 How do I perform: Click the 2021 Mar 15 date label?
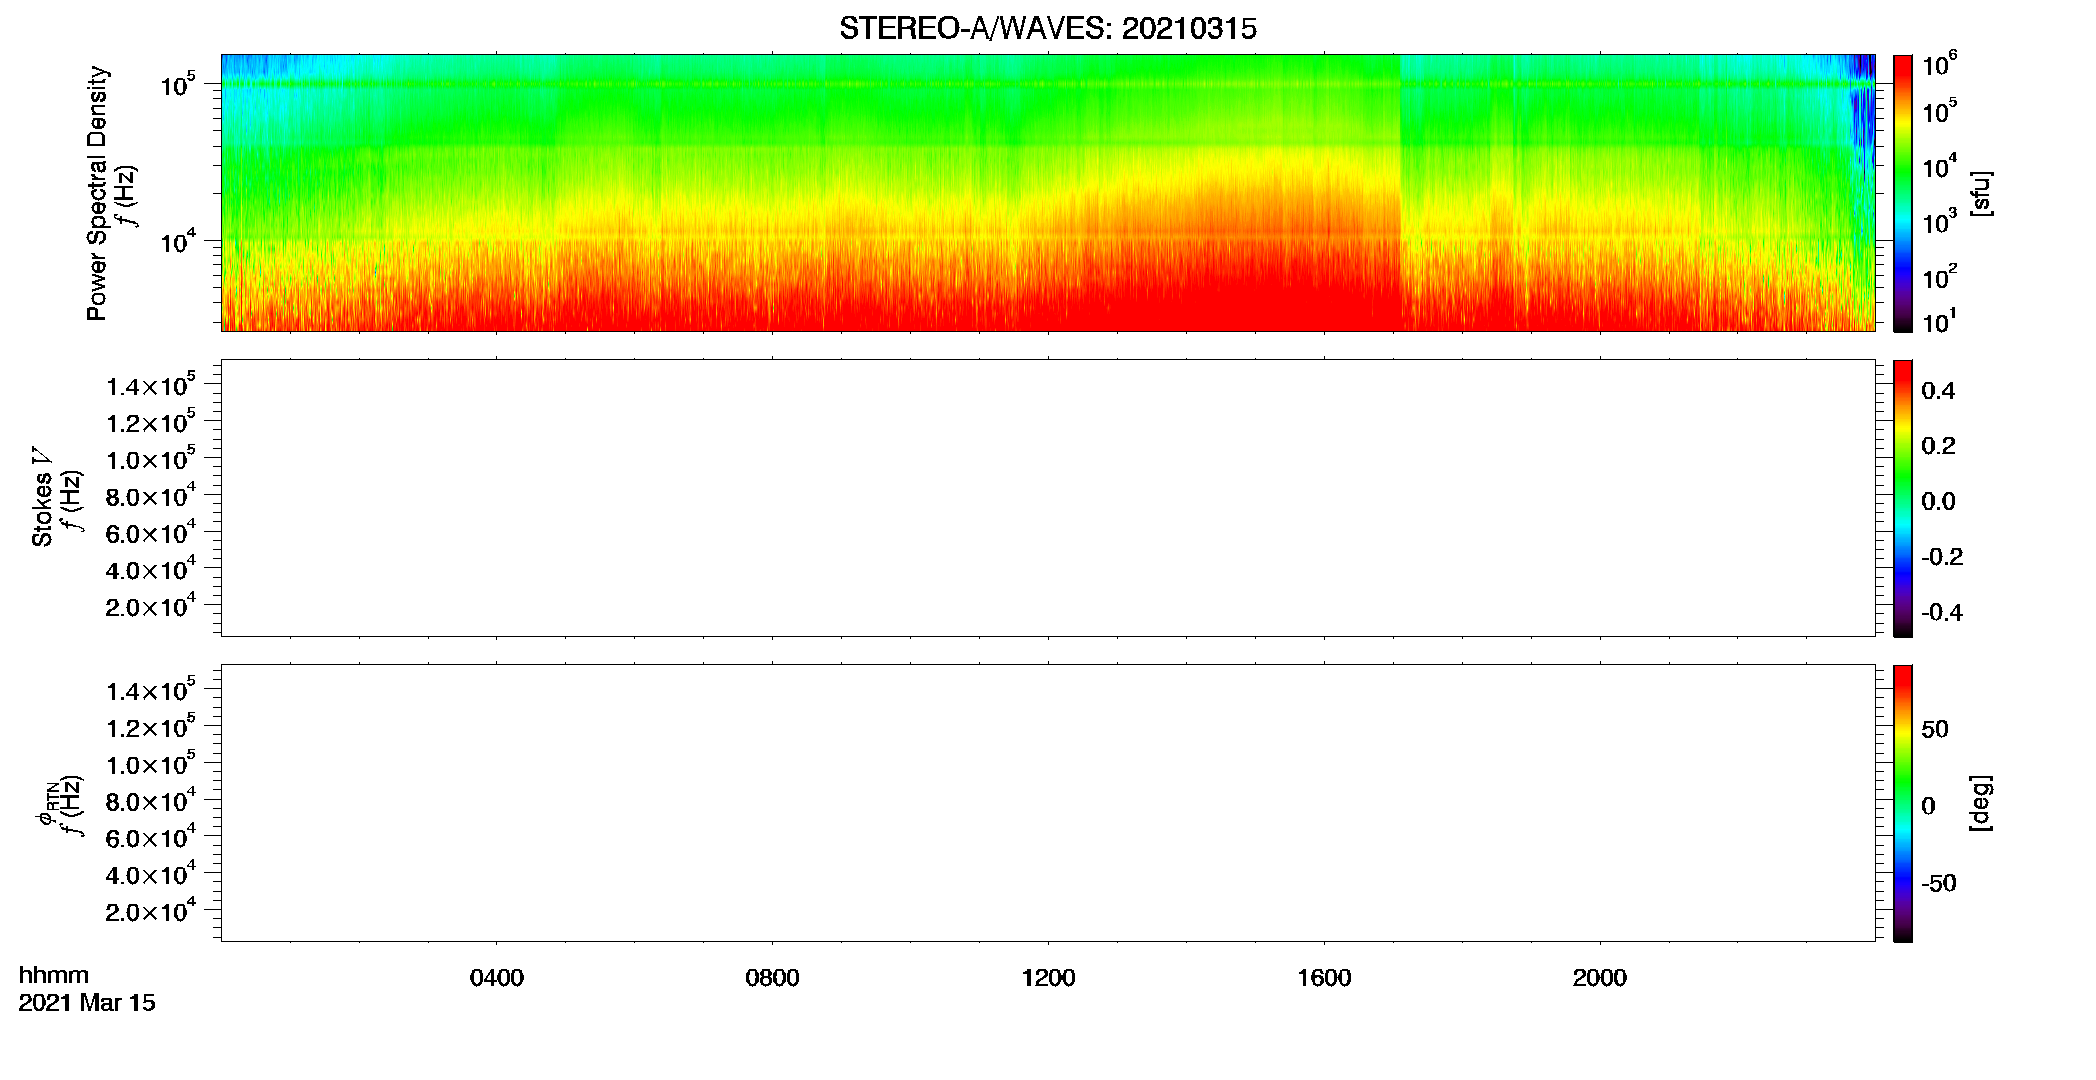[x=87, y=1003]
